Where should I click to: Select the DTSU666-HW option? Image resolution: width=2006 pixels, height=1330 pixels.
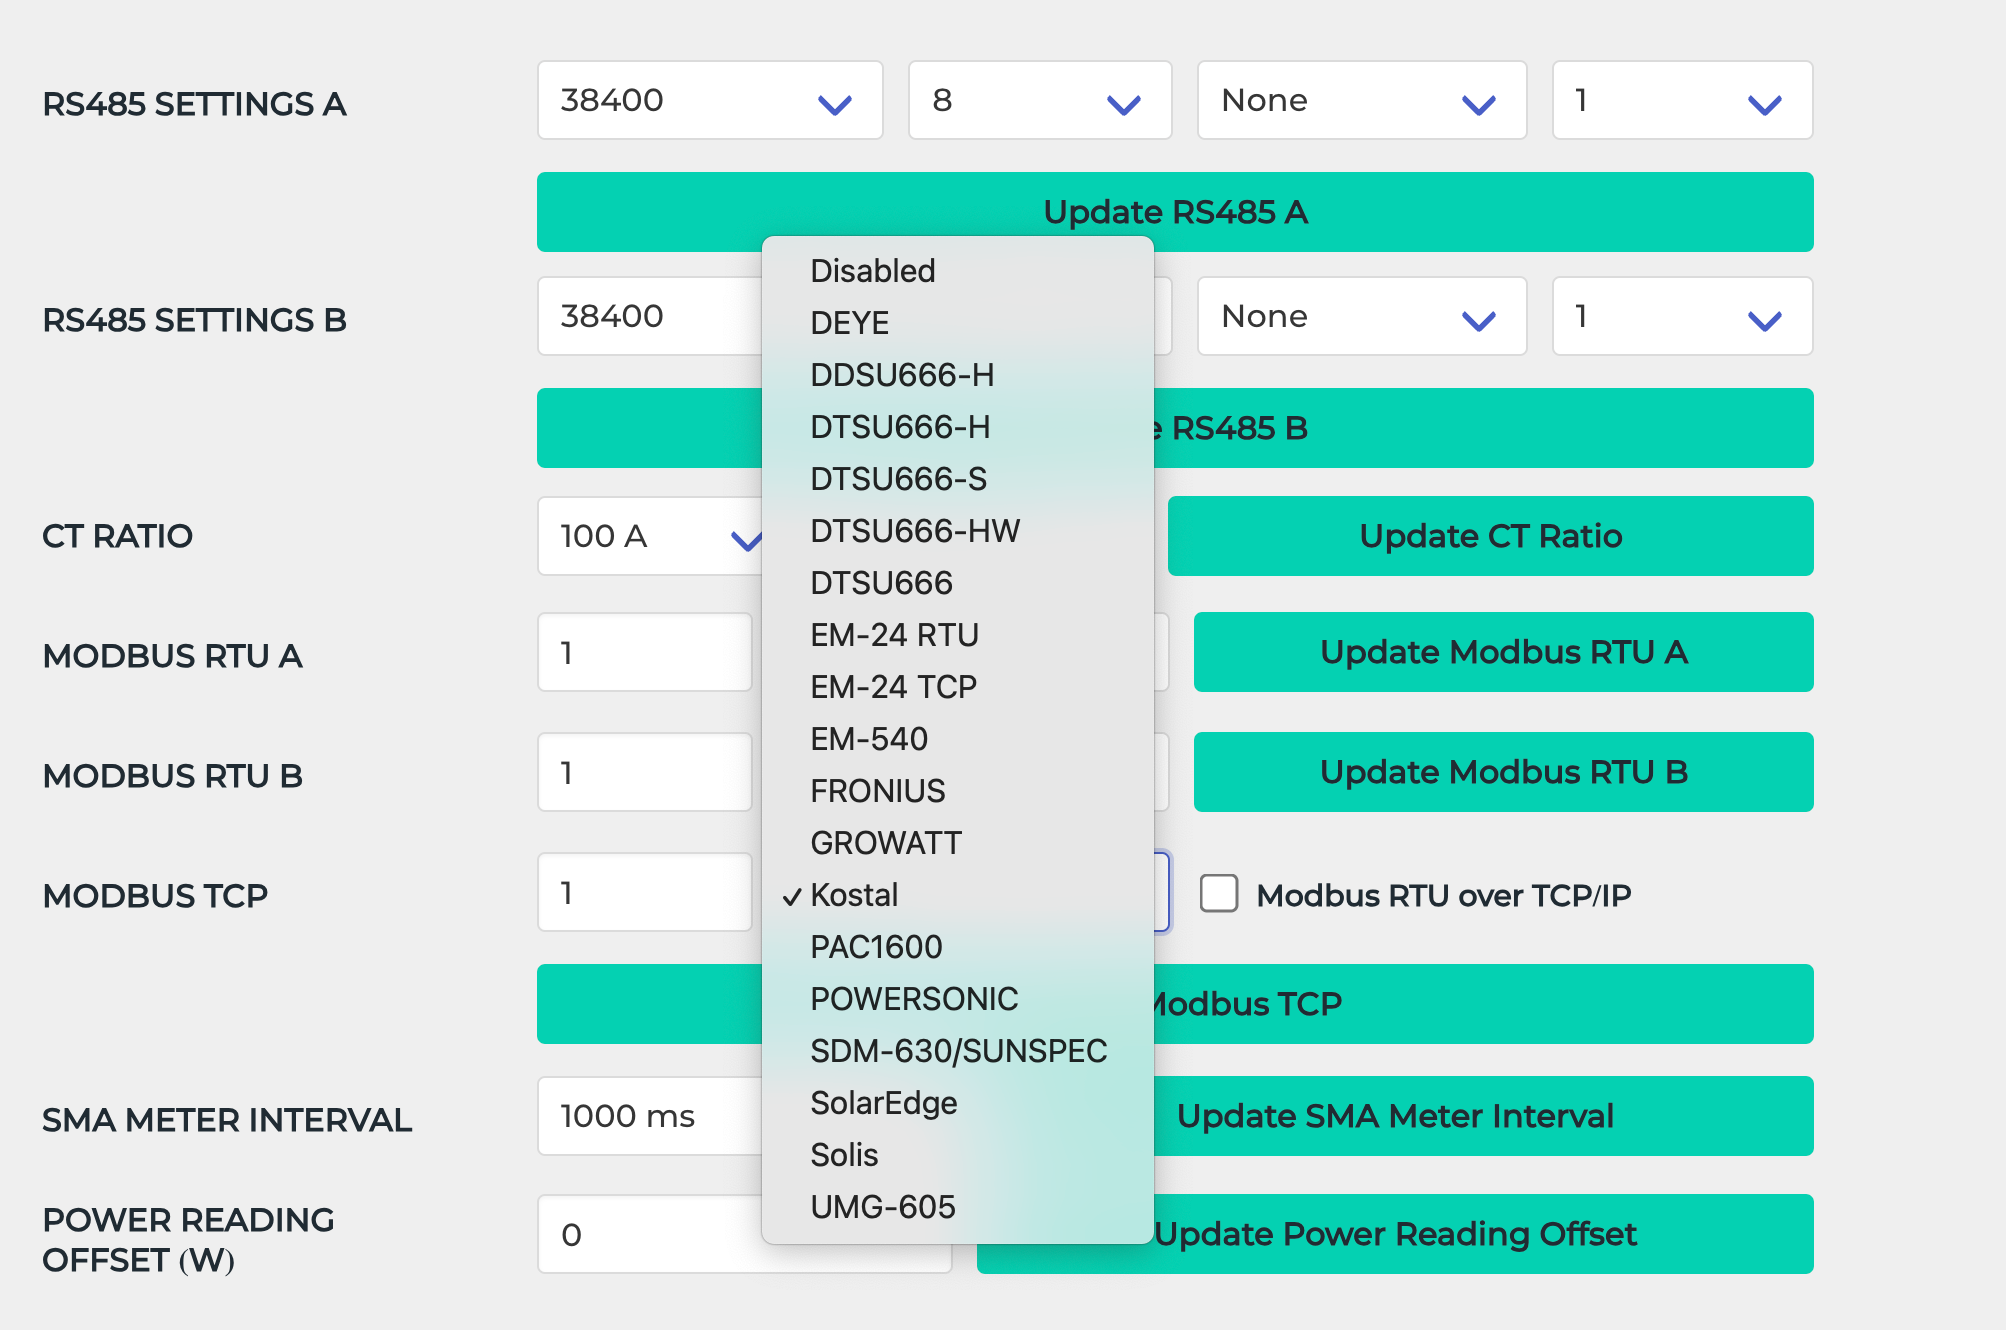tap(914, 531)
